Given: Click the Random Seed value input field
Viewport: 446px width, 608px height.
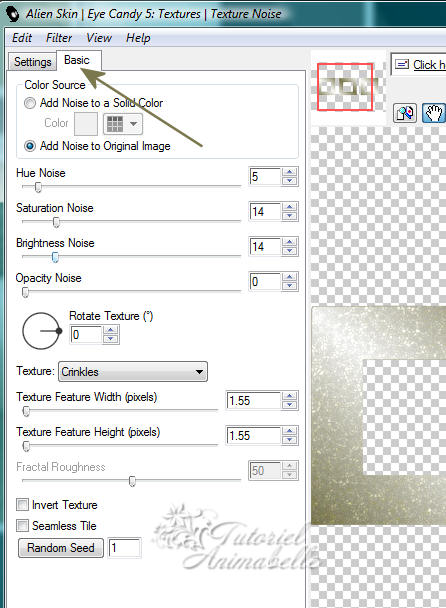Looking at the screenshot, I should 124,548.
